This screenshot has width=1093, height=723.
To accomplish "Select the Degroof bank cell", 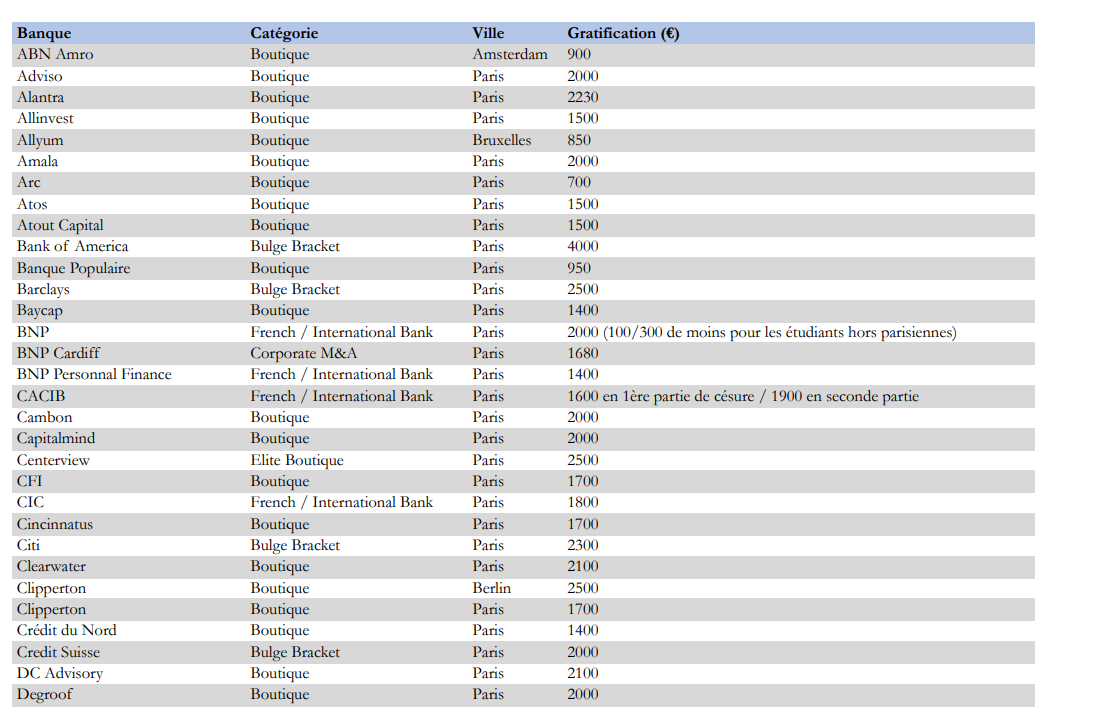I will pos(45,694).
